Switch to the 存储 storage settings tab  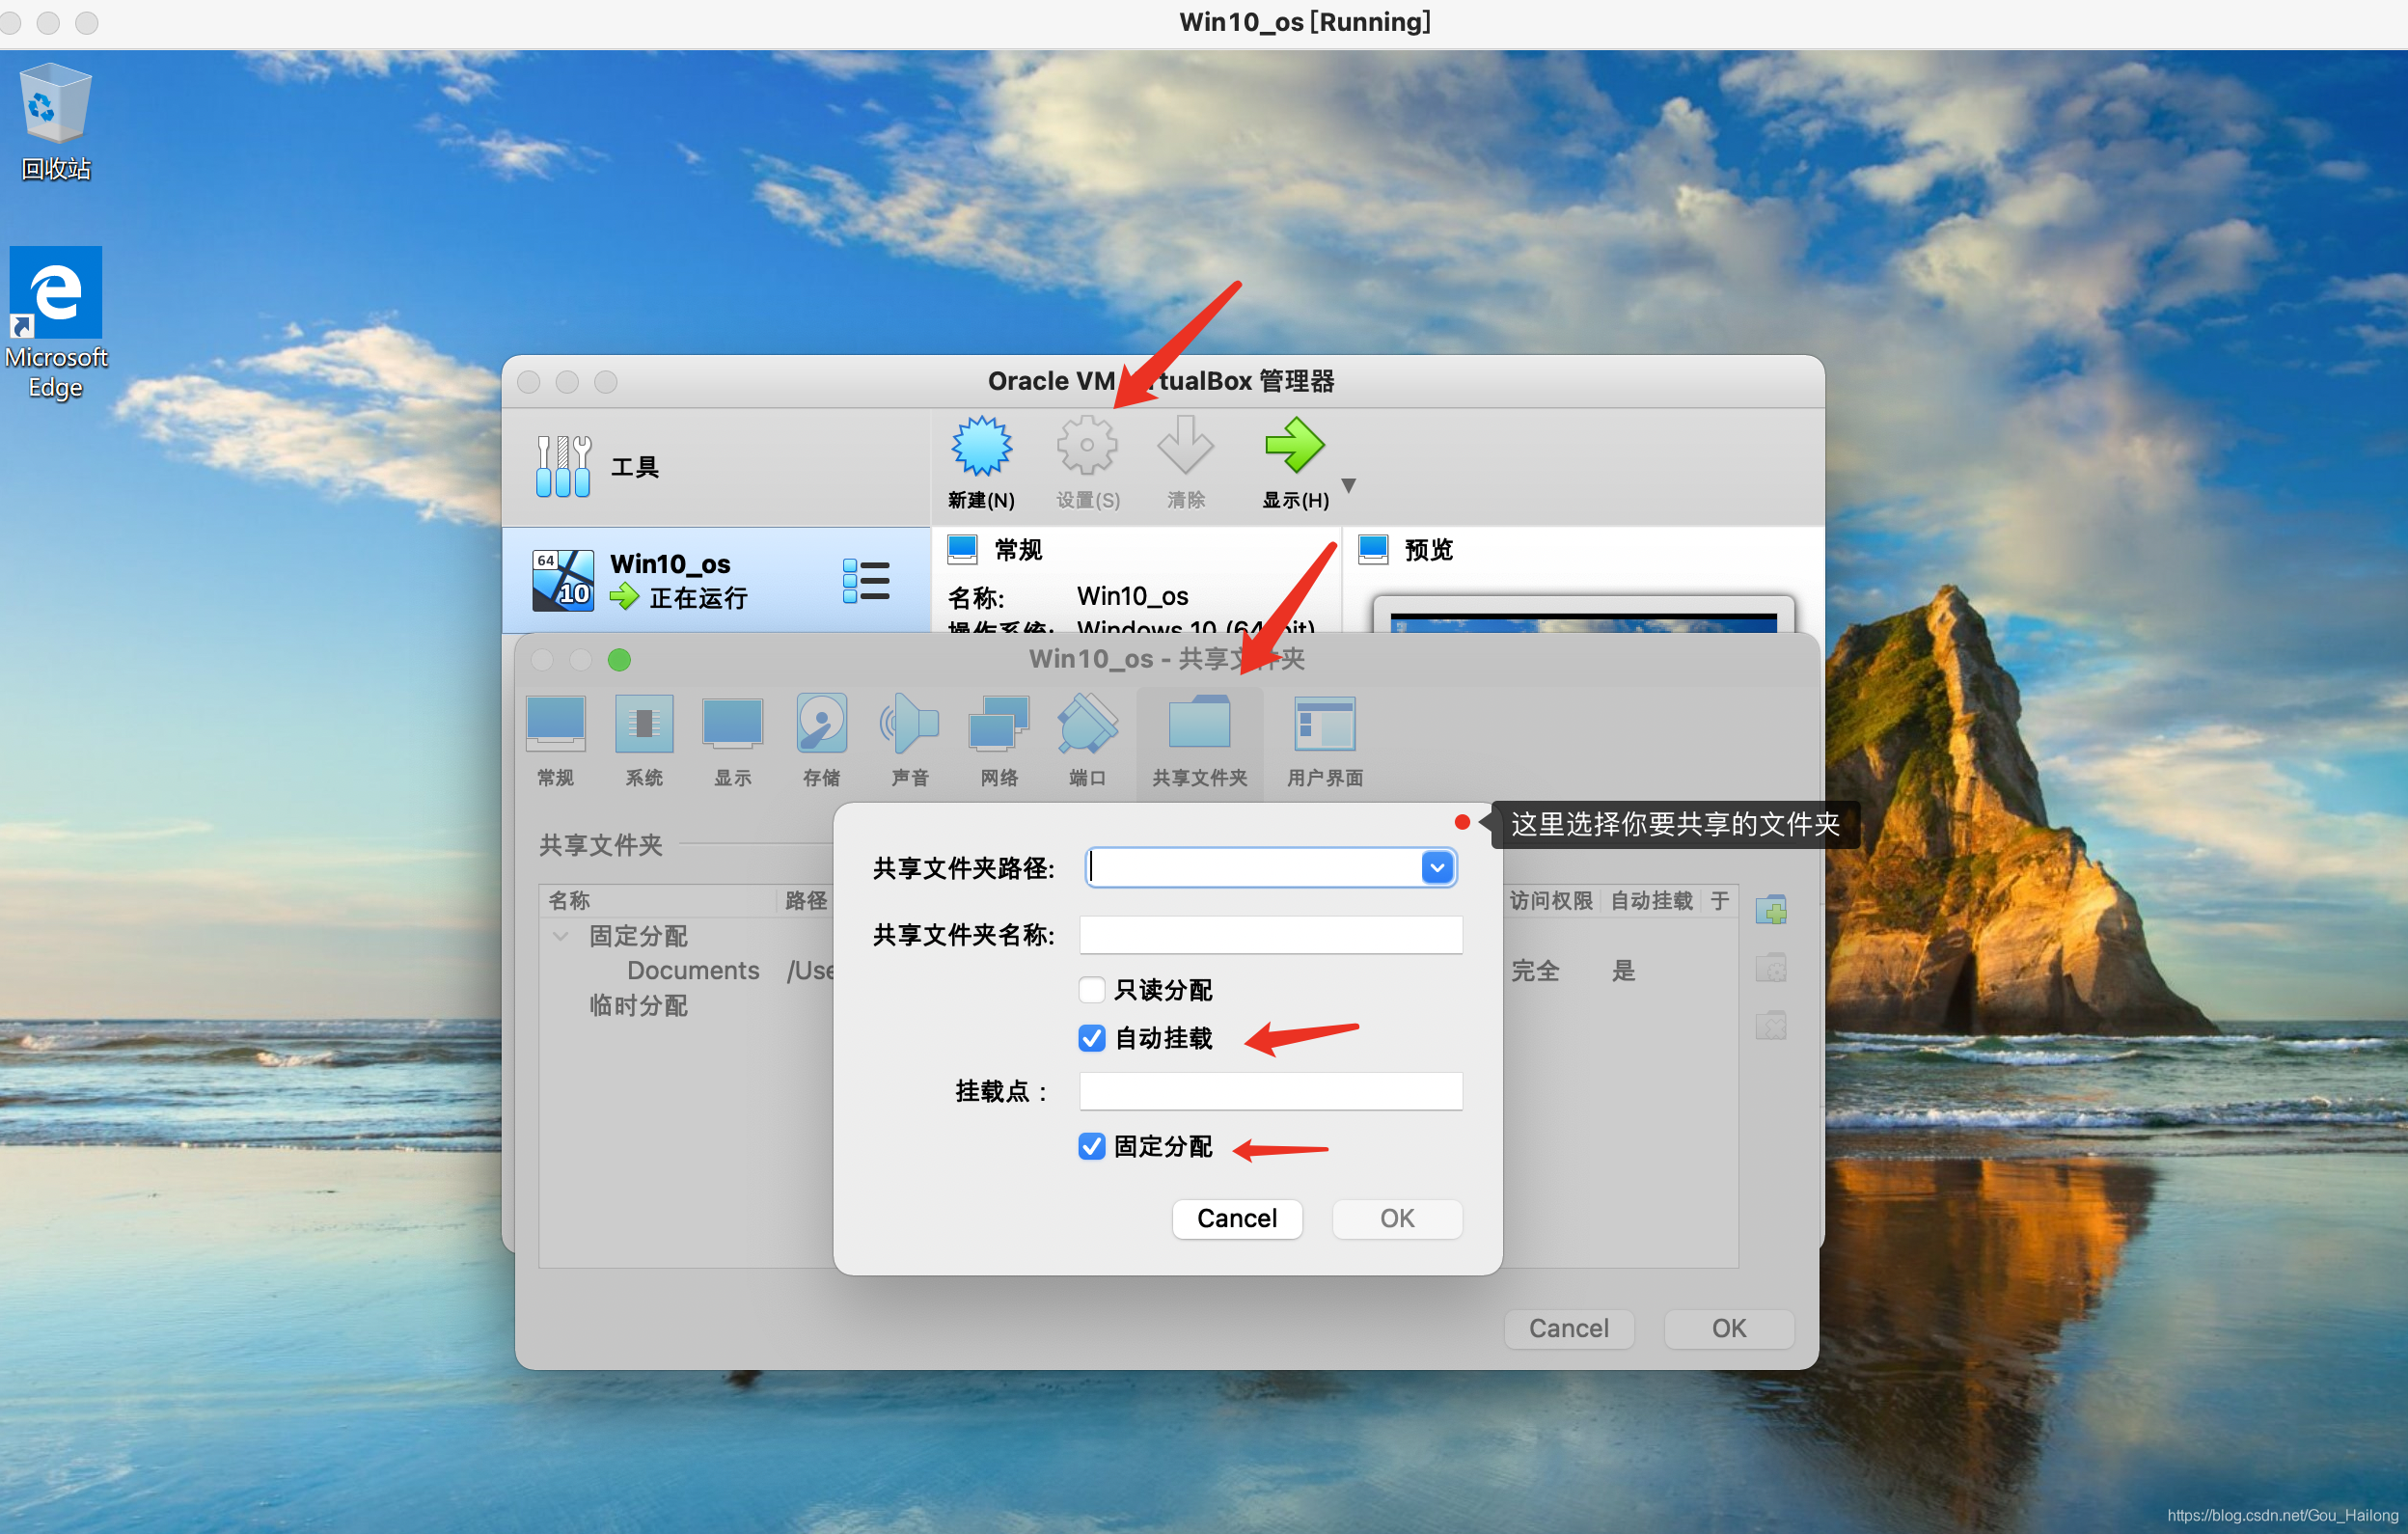pyautogui.click(x=821, y=741)
